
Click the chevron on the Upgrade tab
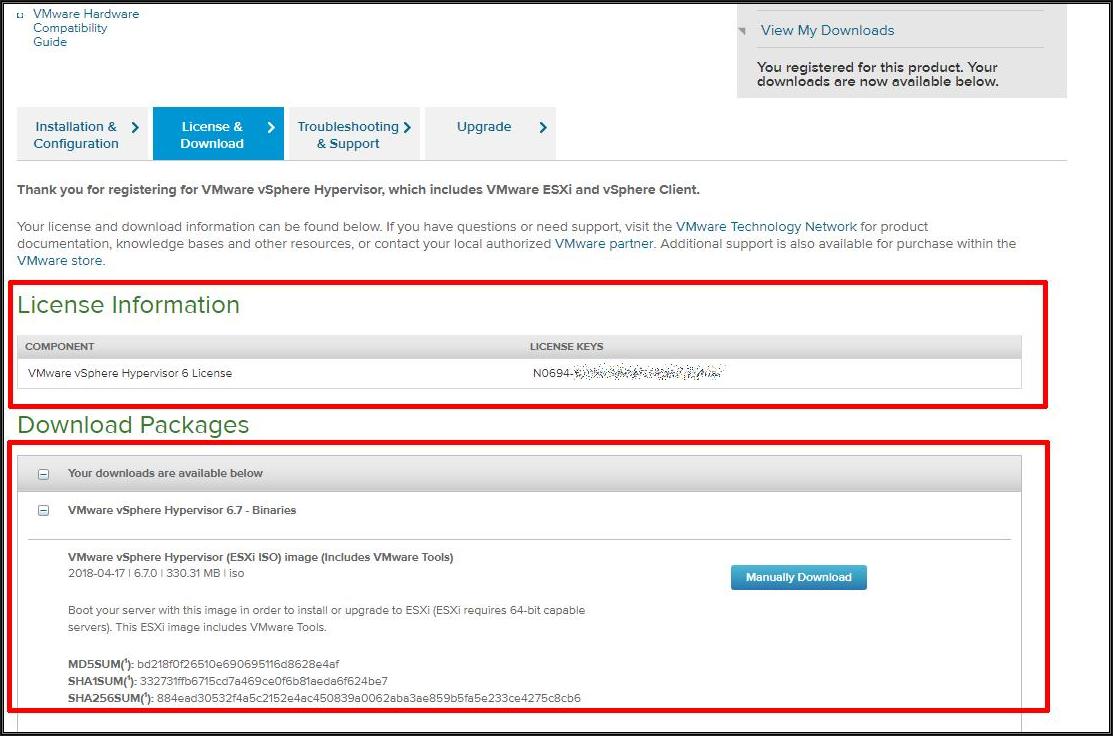point(543,127)
